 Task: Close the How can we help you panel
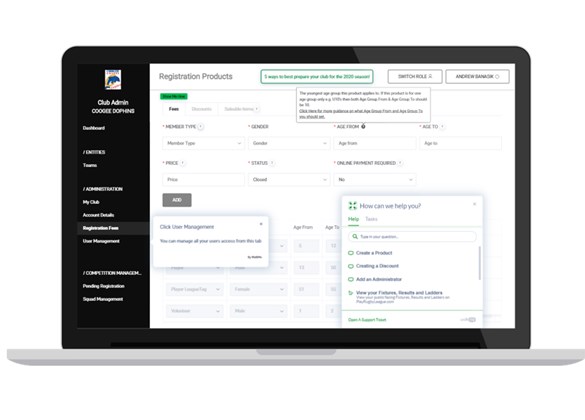pos(475,204)
